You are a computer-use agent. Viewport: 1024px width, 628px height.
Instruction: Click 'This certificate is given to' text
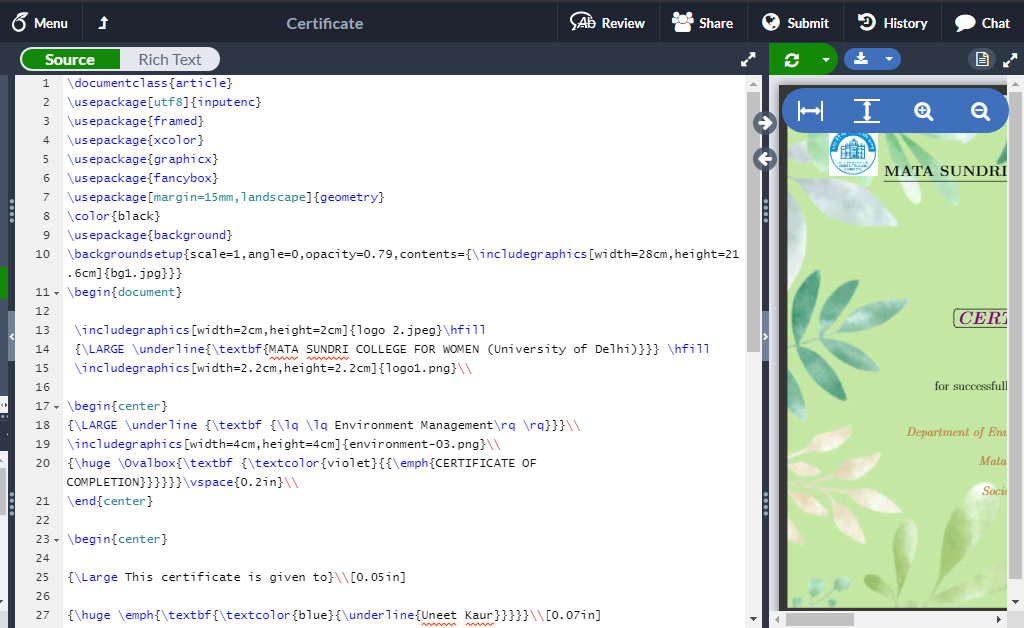click(229, 577)
